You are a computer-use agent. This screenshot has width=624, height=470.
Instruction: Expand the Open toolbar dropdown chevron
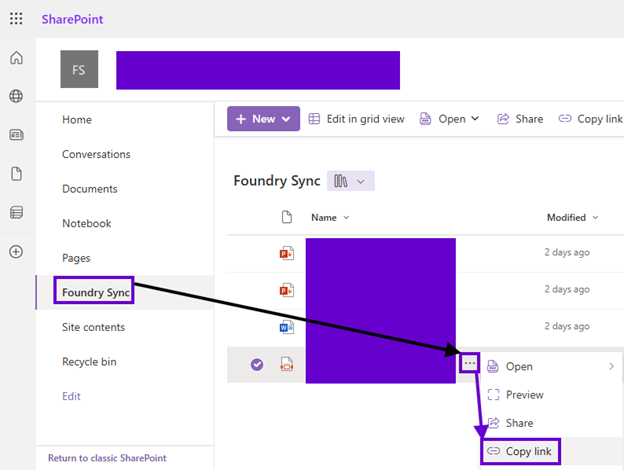click(475, 119)
